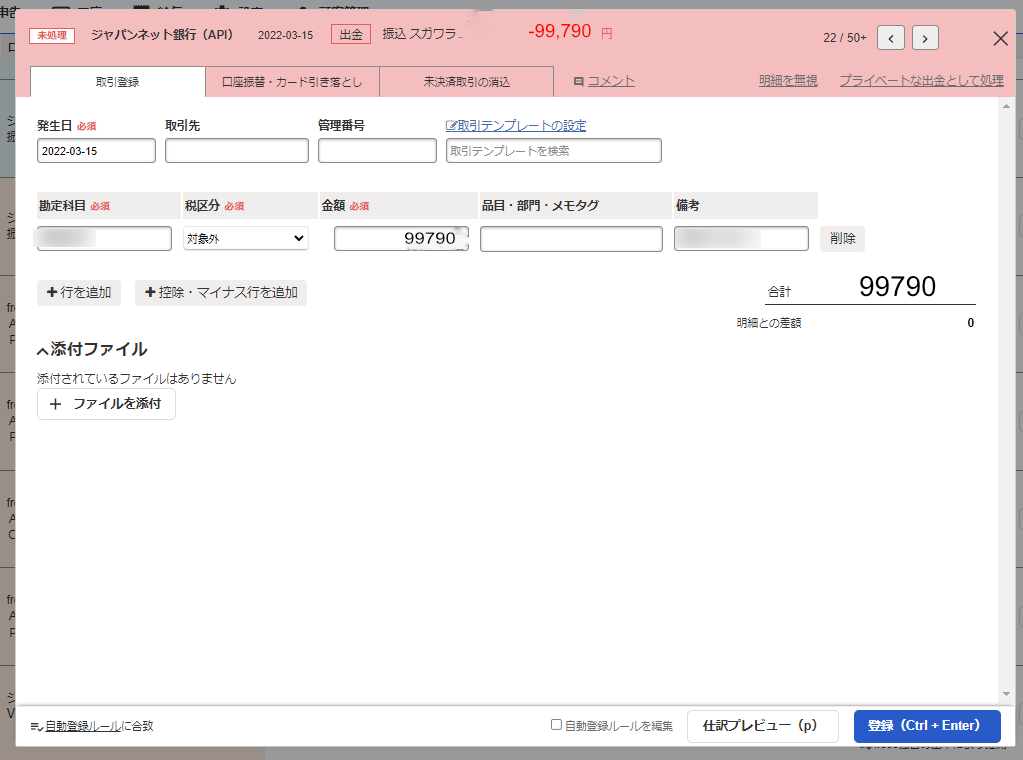This screenshot has width=1023, height=760.
Task: Open 仕訳プレビュー preview button
Action: [762, 726]
